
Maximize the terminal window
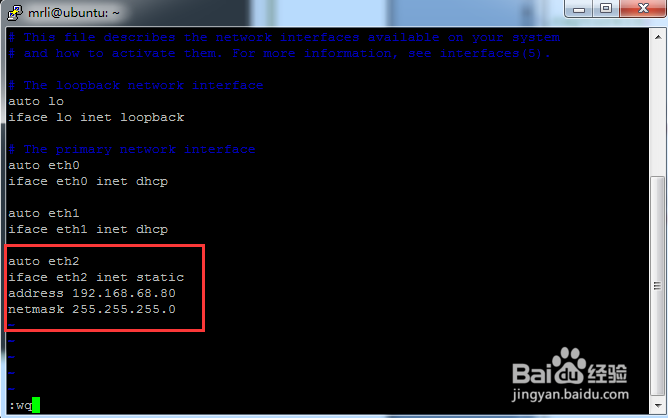click(x=606, y=9)
